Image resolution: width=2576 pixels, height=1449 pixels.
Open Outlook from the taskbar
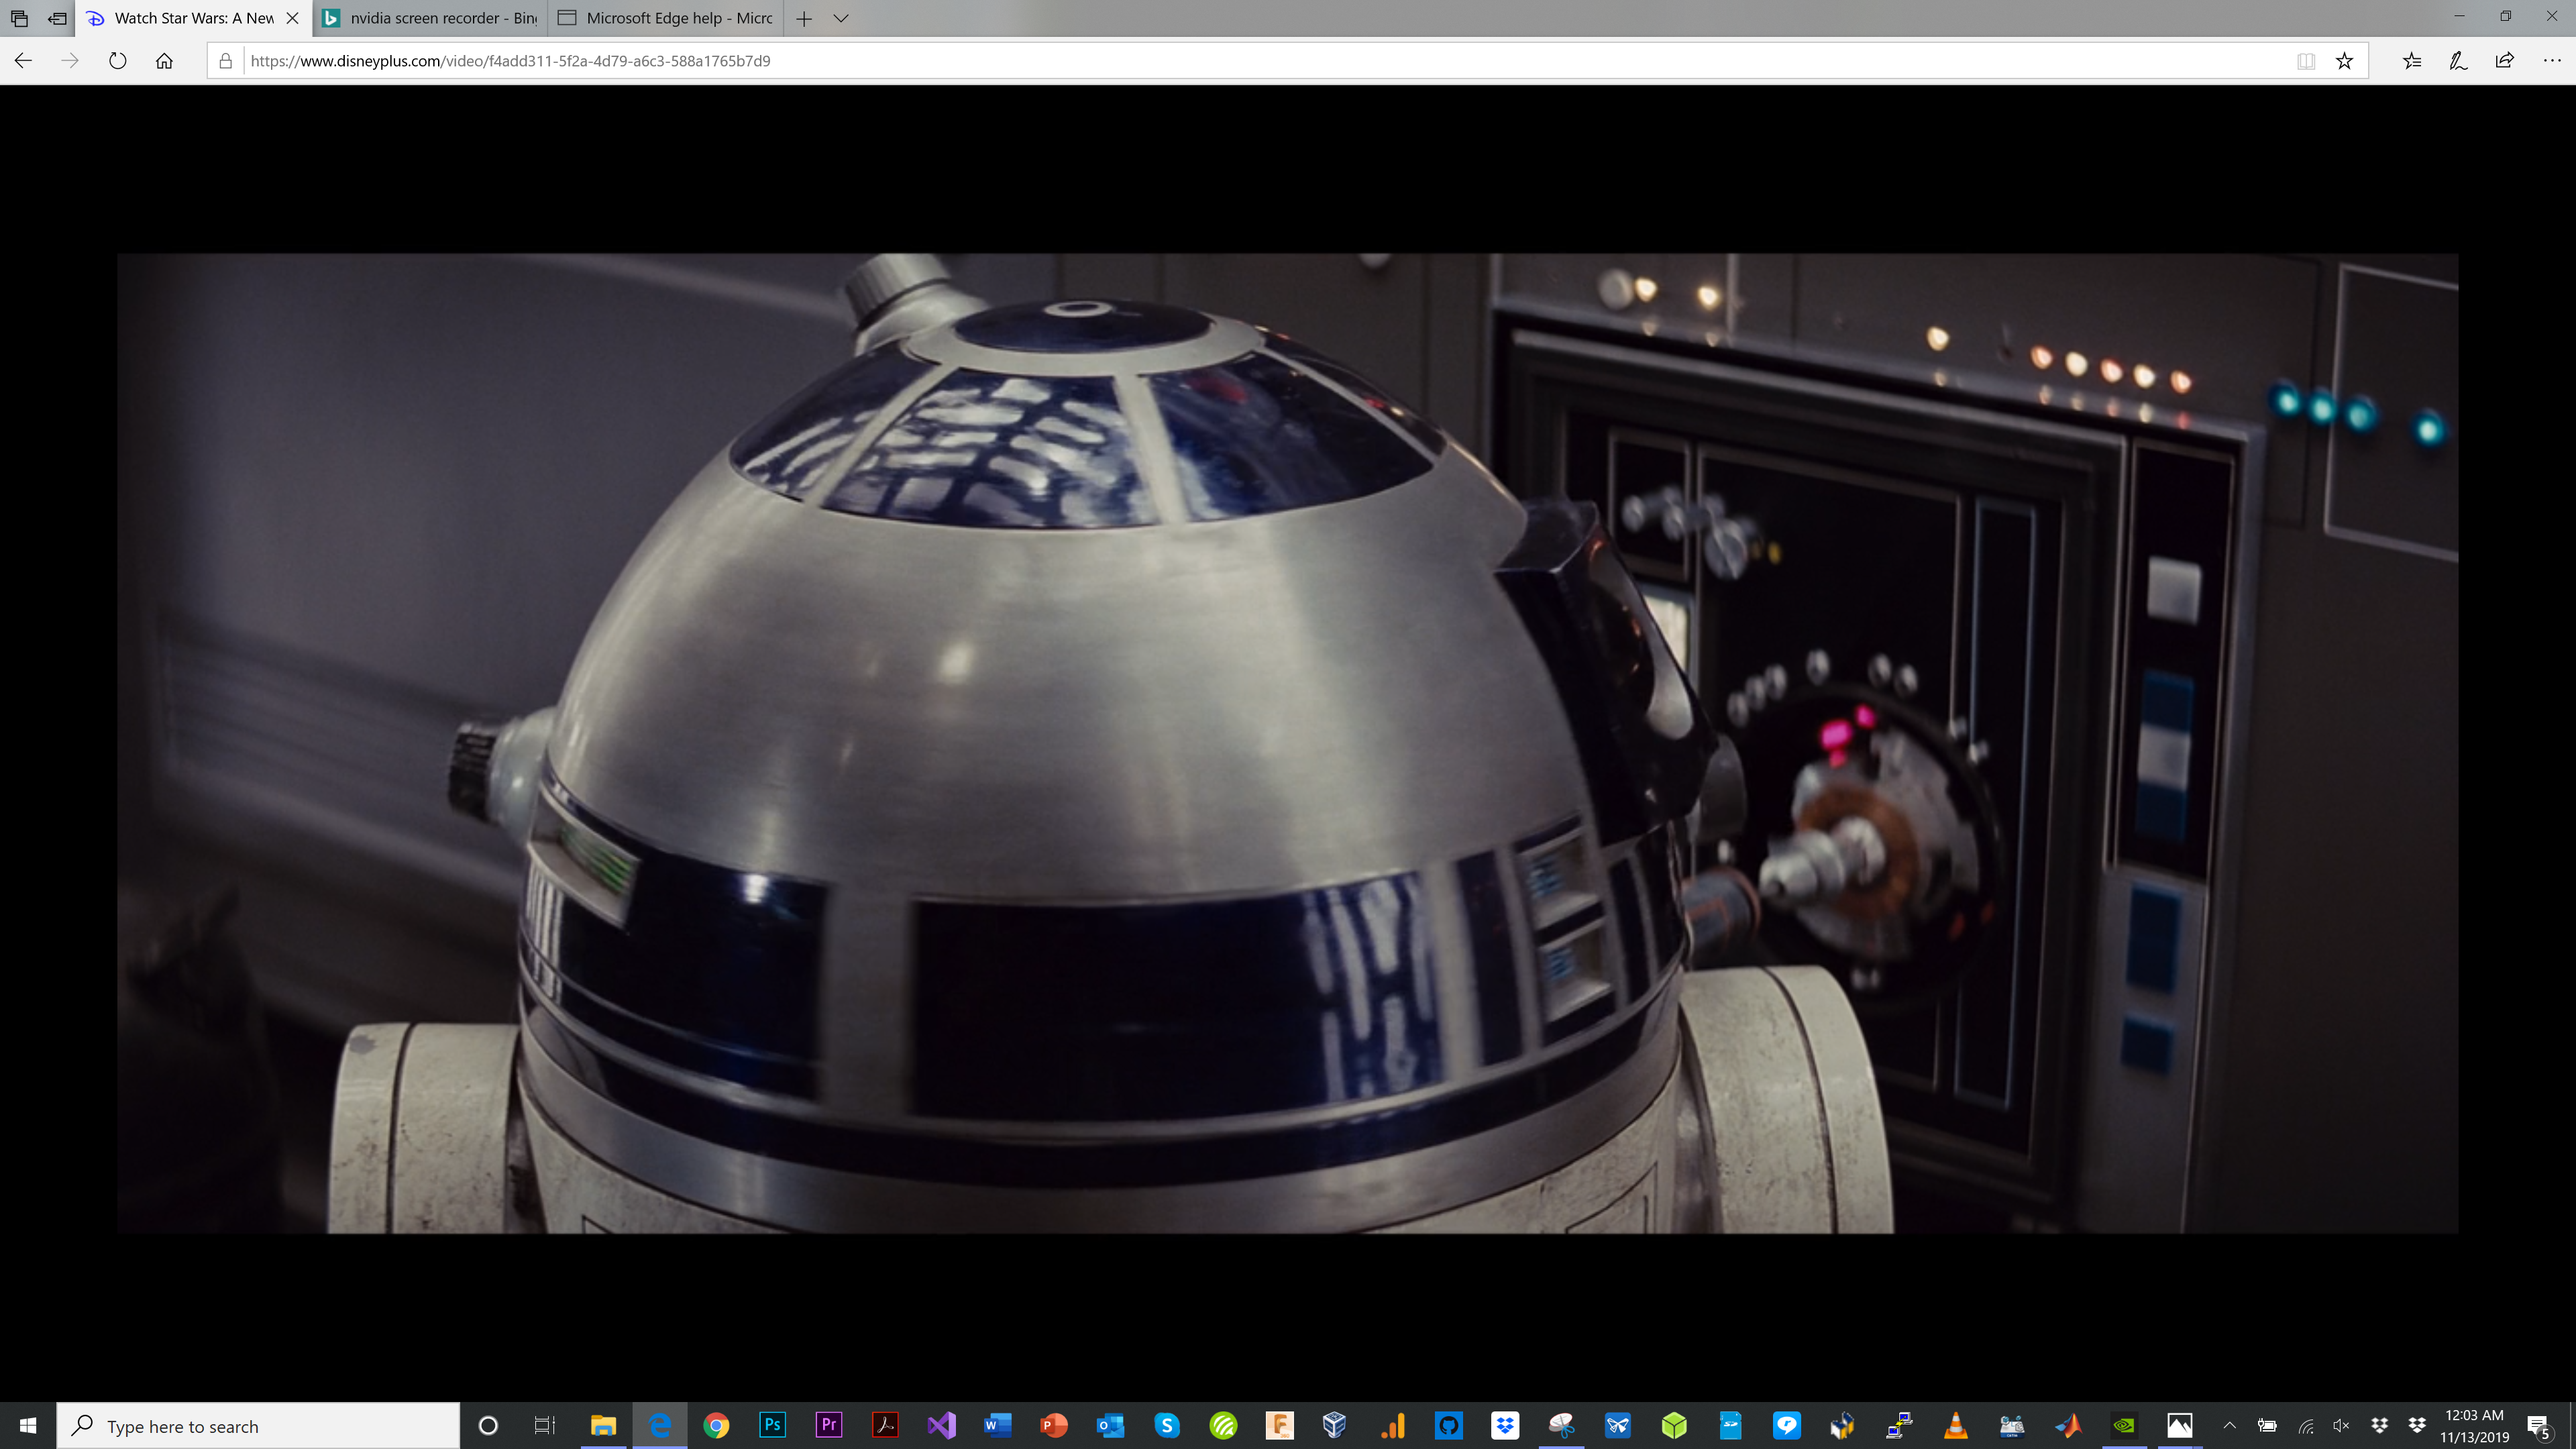click(1110, 1425)
